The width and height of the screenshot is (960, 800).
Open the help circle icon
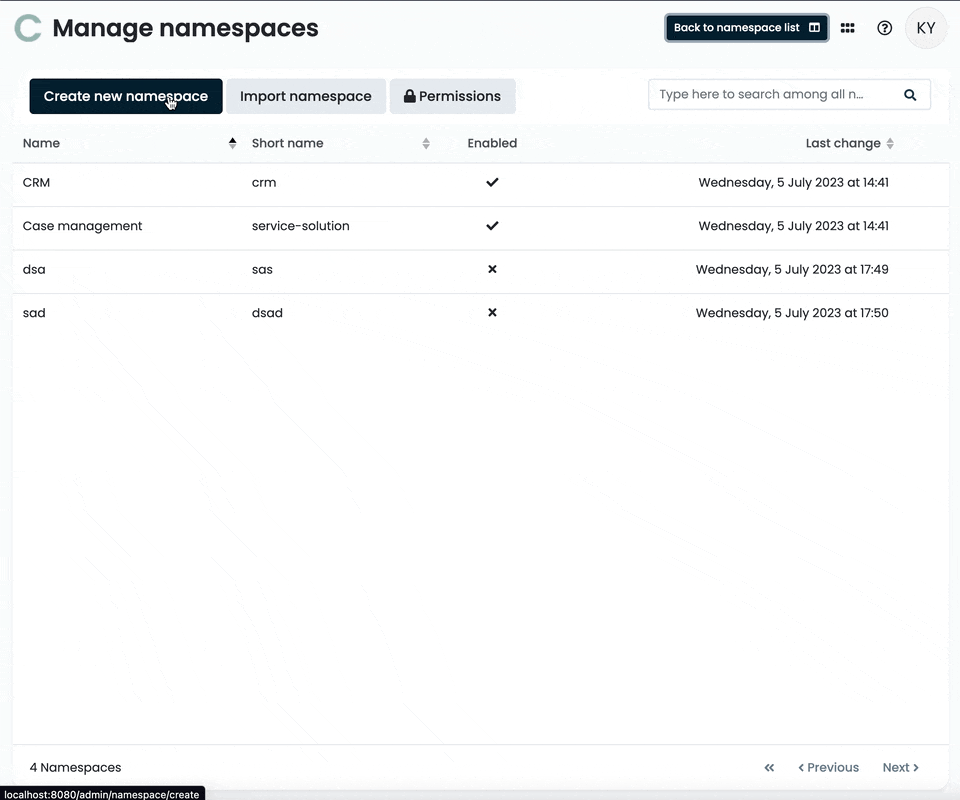coord(884,28)
